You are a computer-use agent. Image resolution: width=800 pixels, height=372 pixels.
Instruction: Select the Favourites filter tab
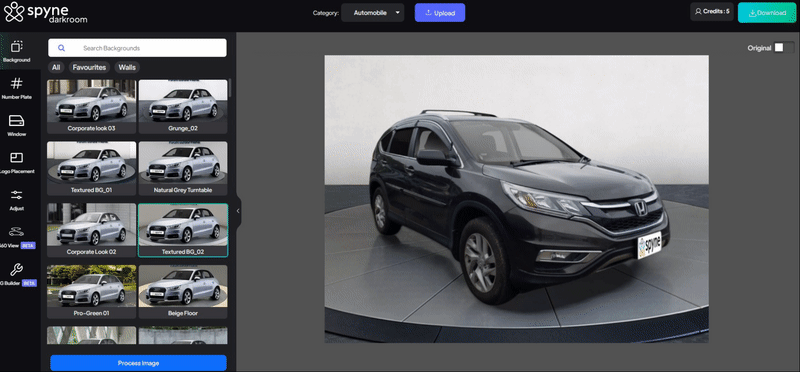(x=89, y=67)
